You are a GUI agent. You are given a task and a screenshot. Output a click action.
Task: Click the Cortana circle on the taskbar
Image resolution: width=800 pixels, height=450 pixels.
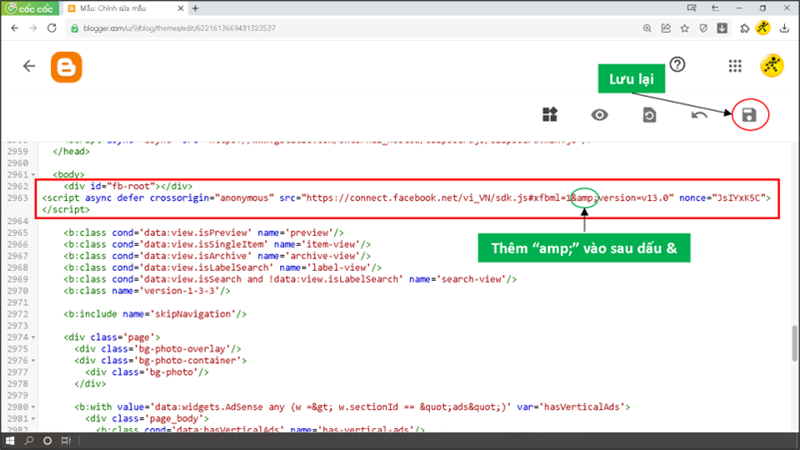pos(47,440)
